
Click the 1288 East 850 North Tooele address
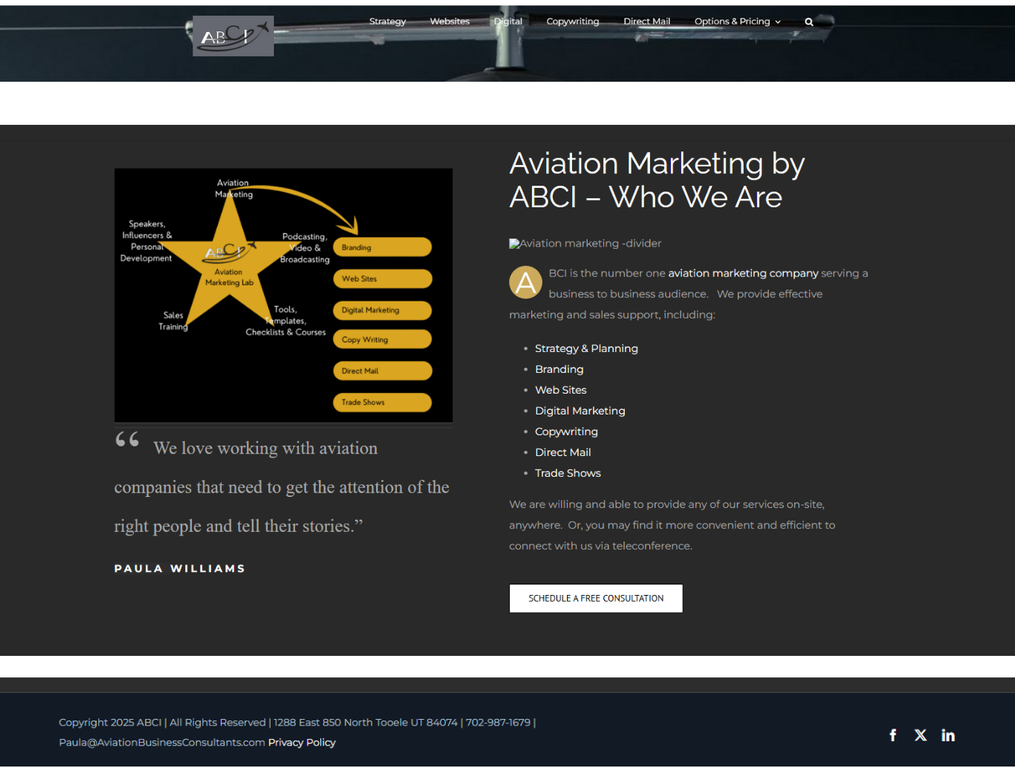coord(365,722)
